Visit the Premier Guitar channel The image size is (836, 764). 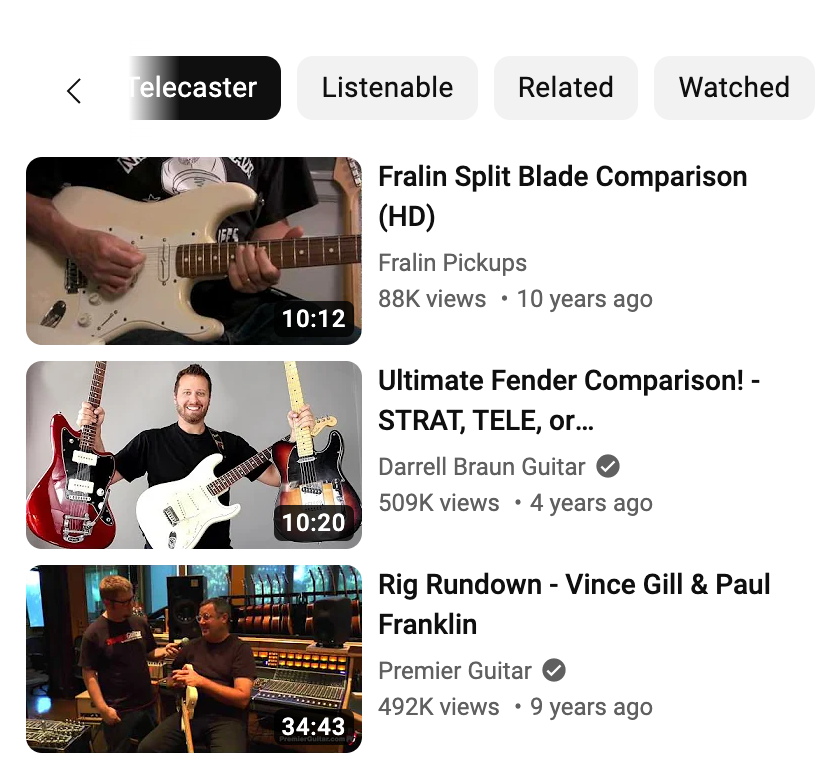[x=455, y=671]
